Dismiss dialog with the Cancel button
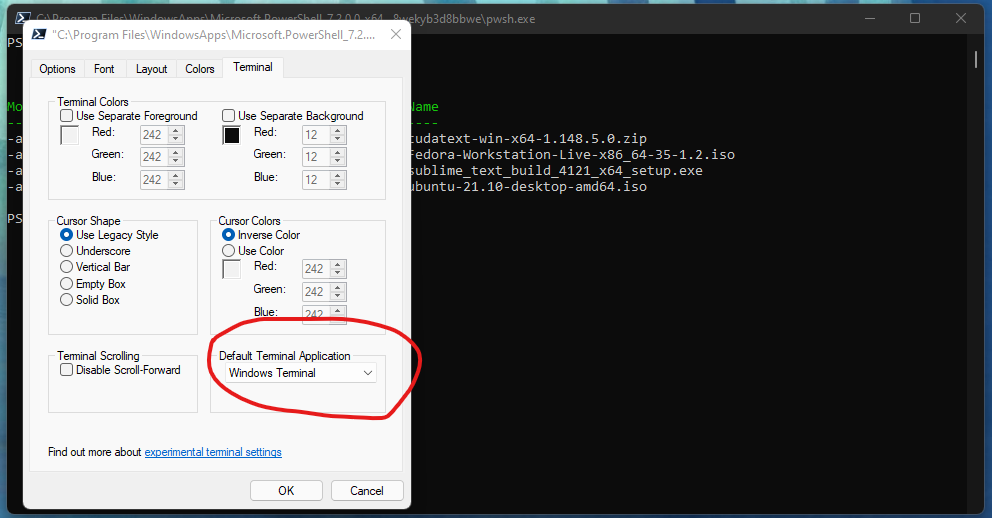 point(367,491)
